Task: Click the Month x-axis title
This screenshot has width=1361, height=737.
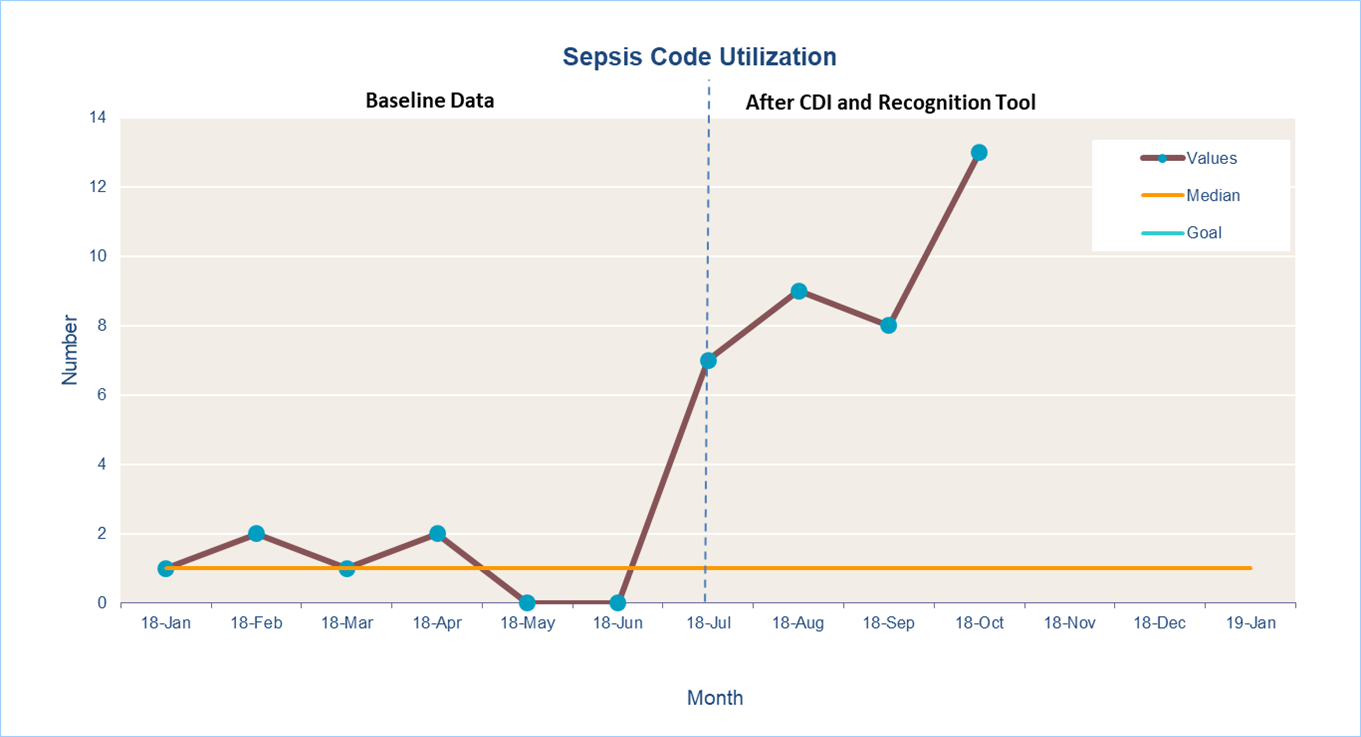Action: point(715,697)
